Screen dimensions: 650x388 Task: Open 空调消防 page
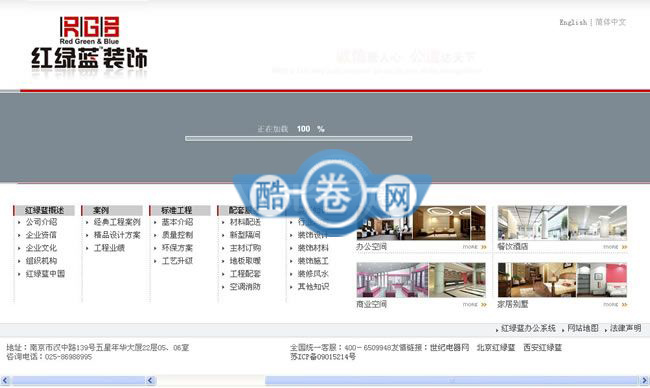(245, 286)
